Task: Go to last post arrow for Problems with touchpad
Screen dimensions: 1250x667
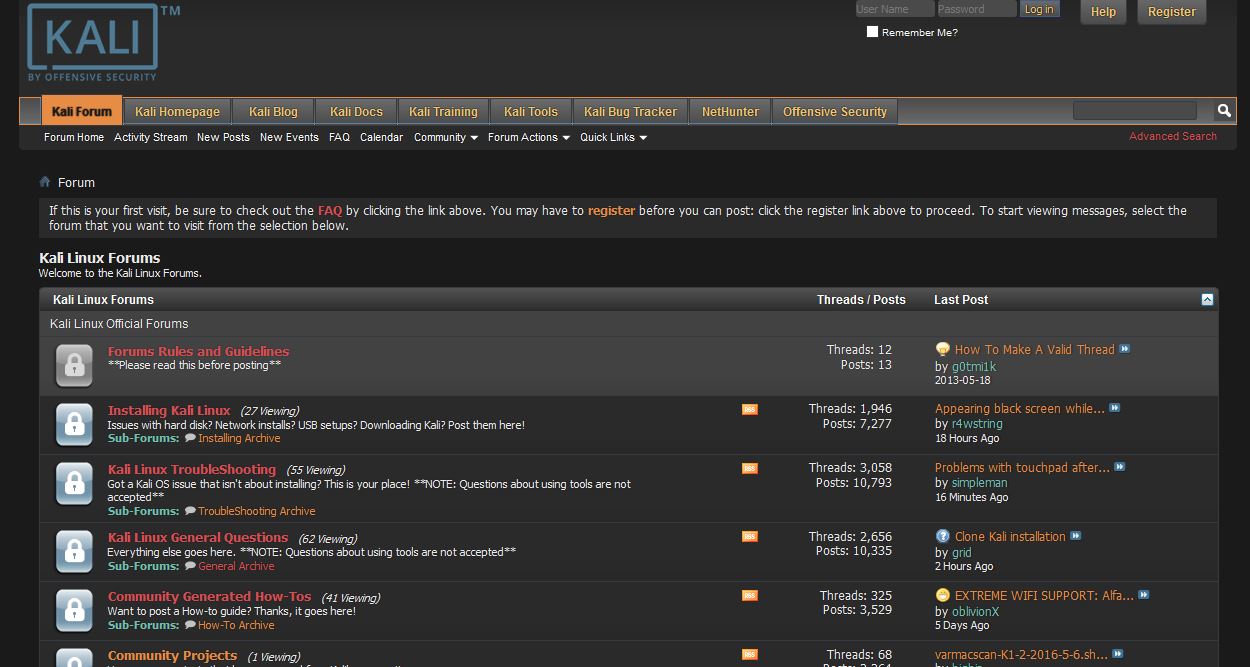Action: tap(1120, 467)
